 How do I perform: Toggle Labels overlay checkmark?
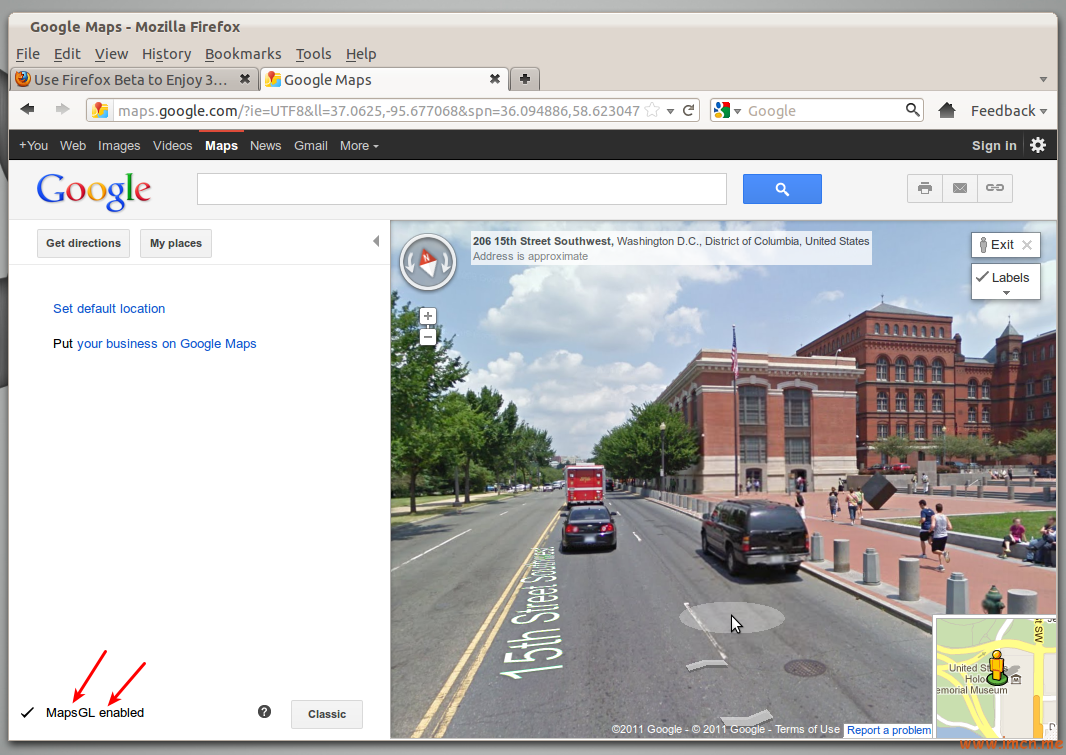point(982,276)
